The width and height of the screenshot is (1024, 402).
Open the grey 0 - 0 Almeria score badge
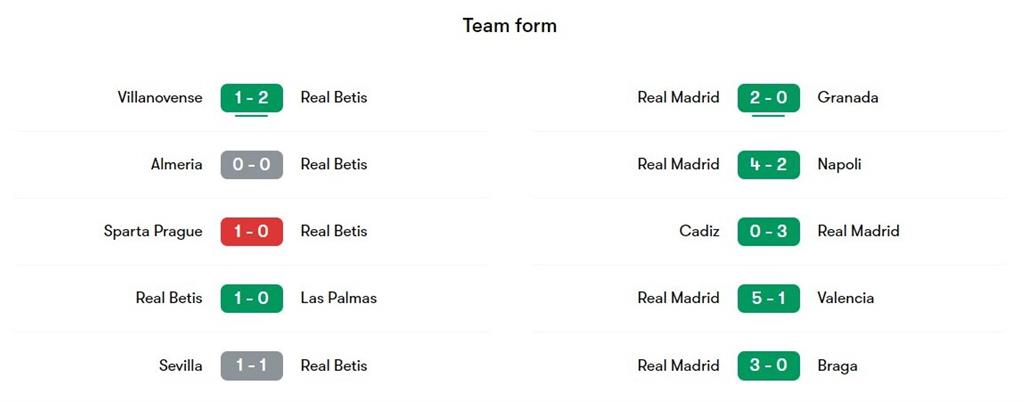point(251,165)
